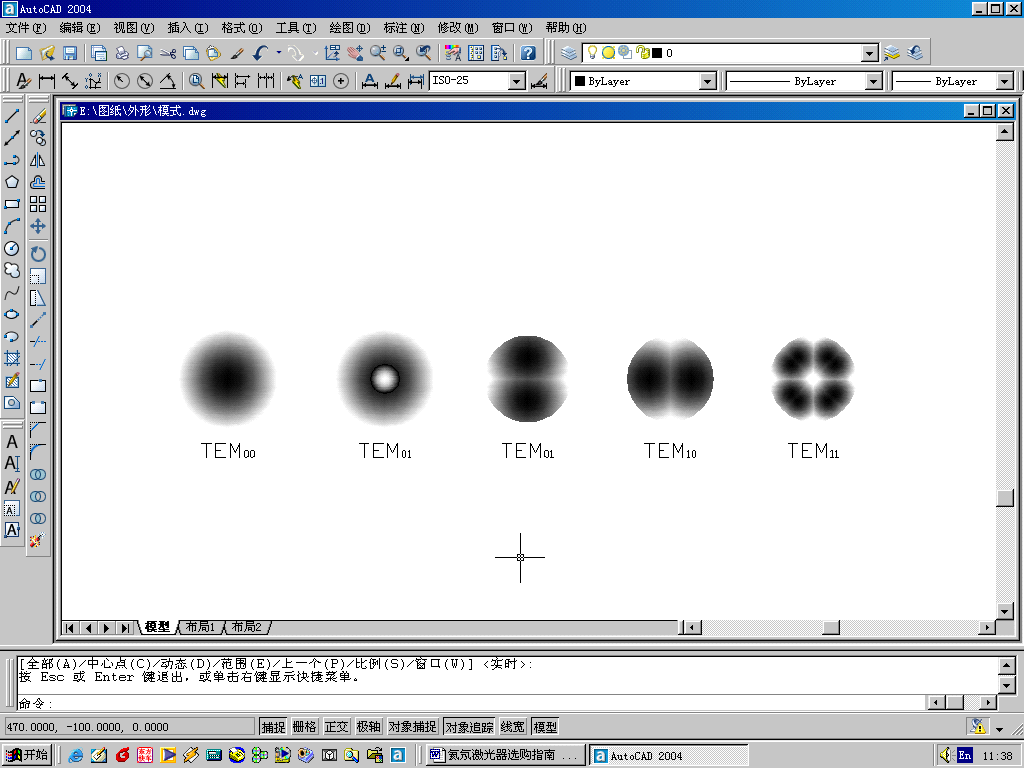Activate the Rotate tool
The width and height of the screenshot is (1024, 768).
click(x=38, y=254)
